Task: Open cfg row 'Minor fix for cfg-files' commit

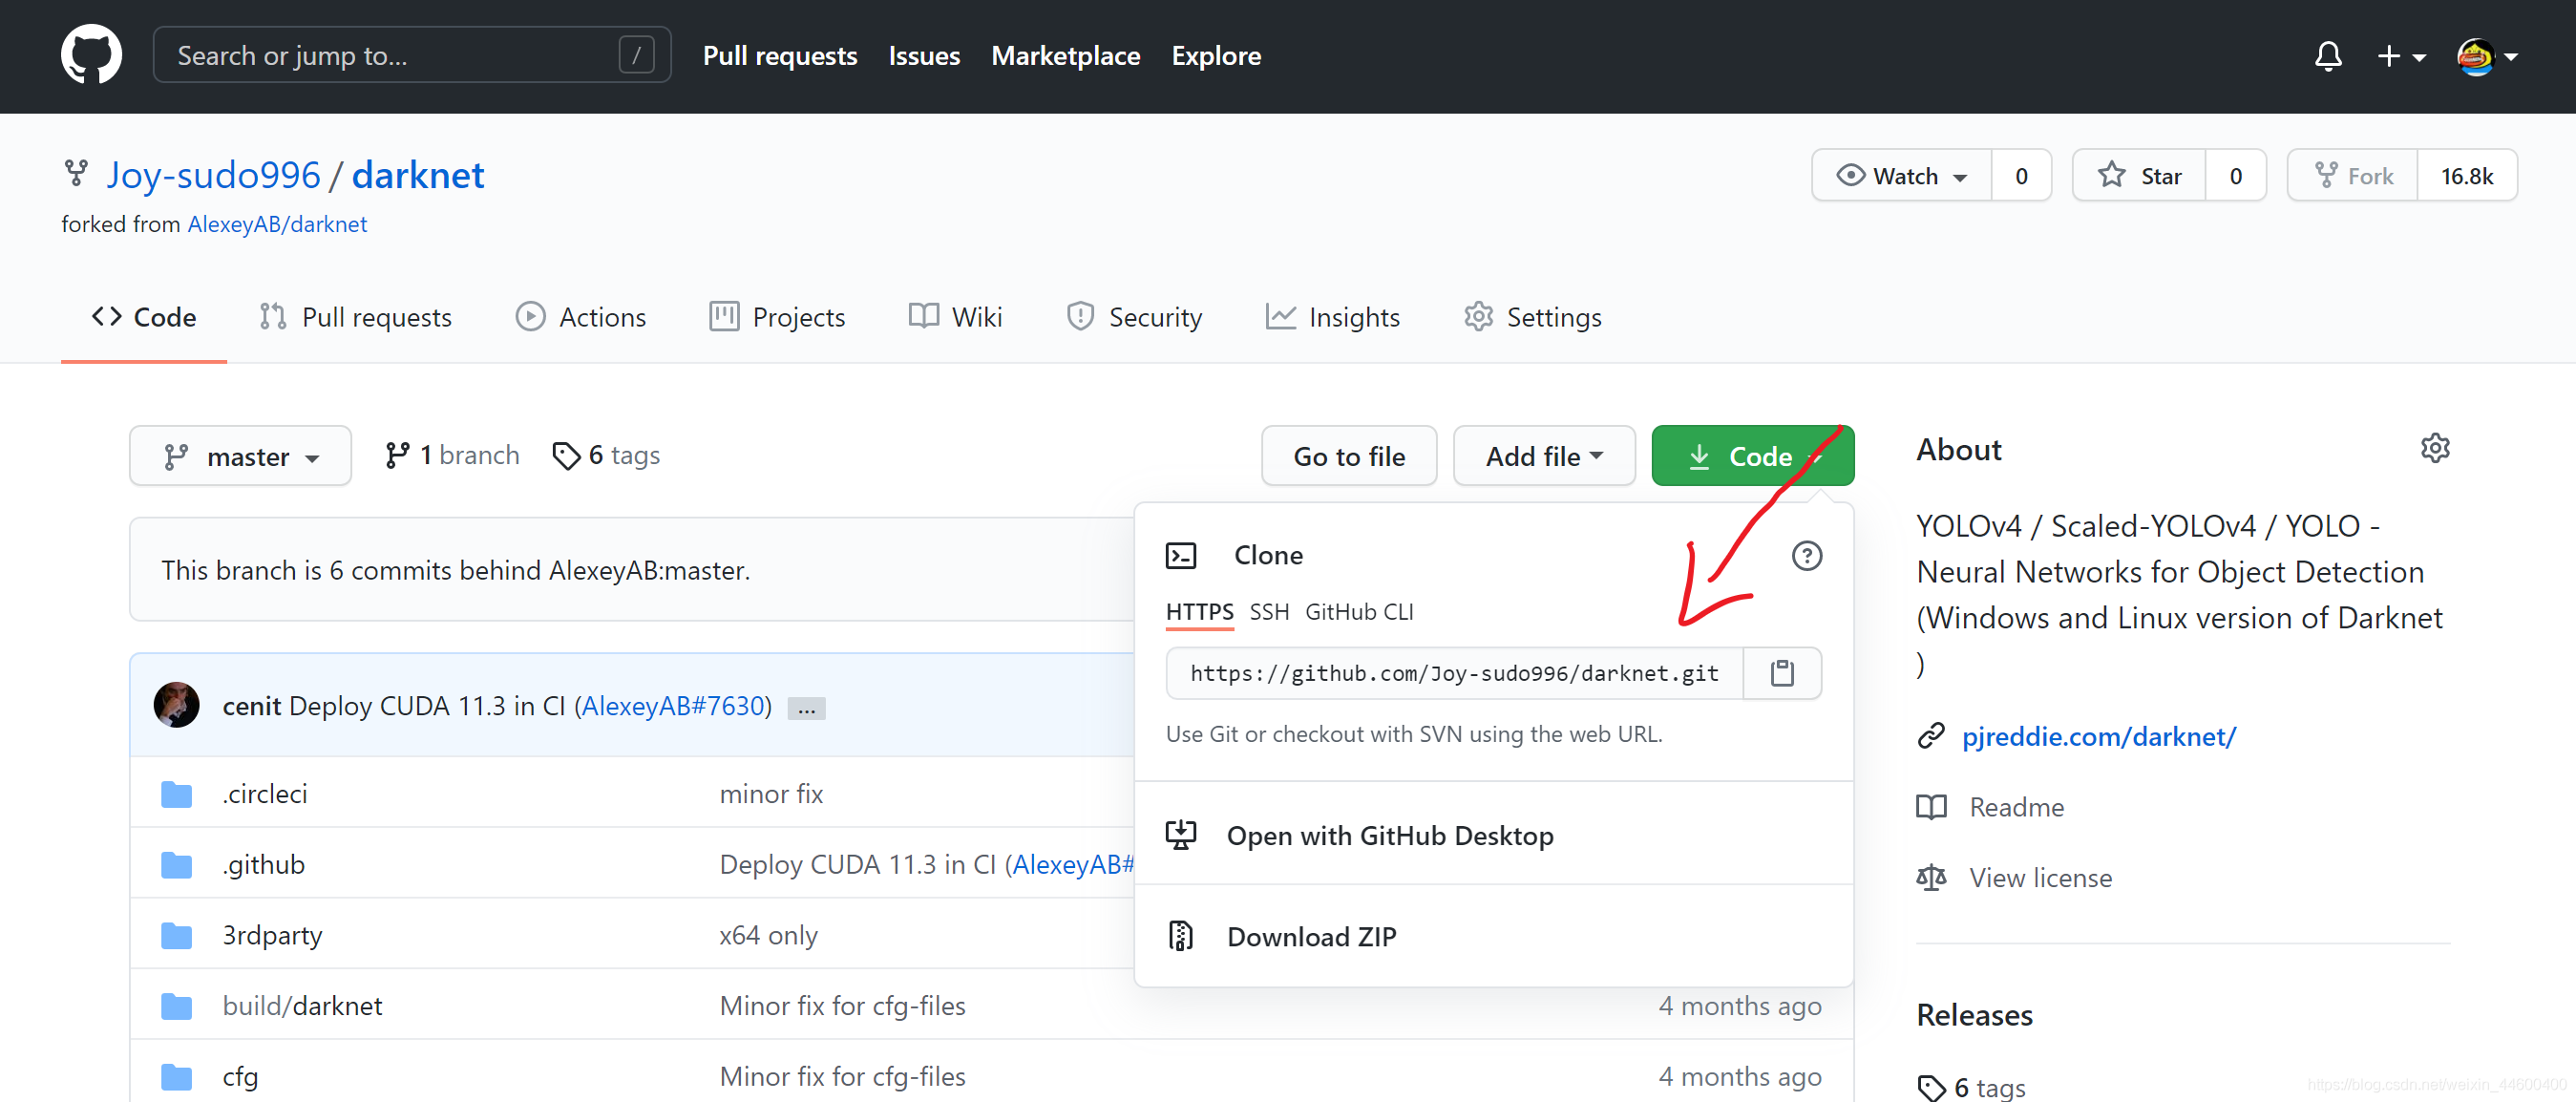Action: (842, 1077)
